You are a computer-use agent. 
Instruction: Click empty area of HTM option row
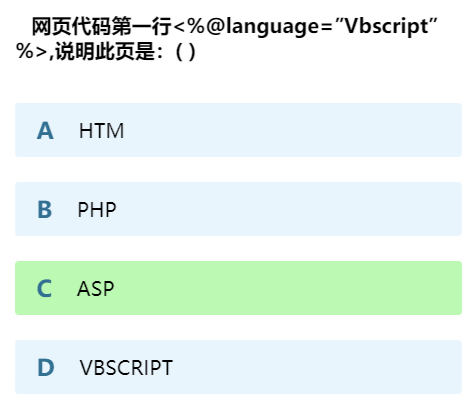point(293,130)
